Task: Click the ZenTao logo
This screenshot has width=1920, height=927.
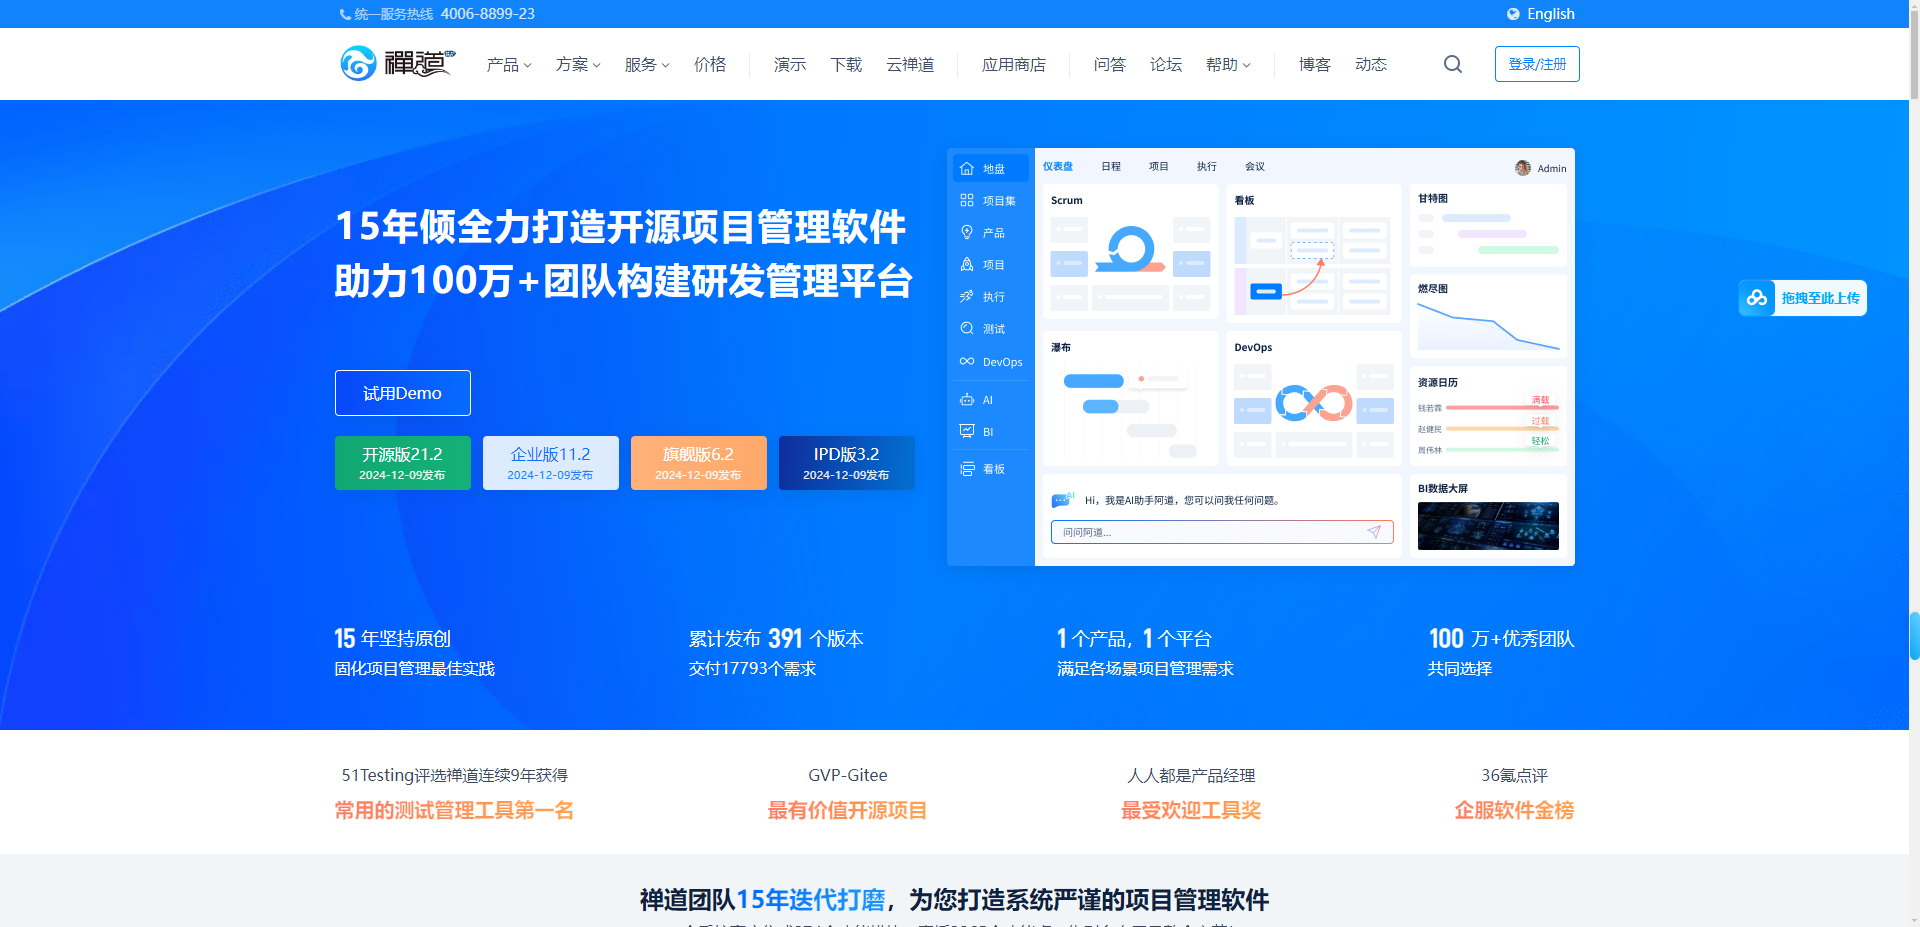Action: coord(397,64)
